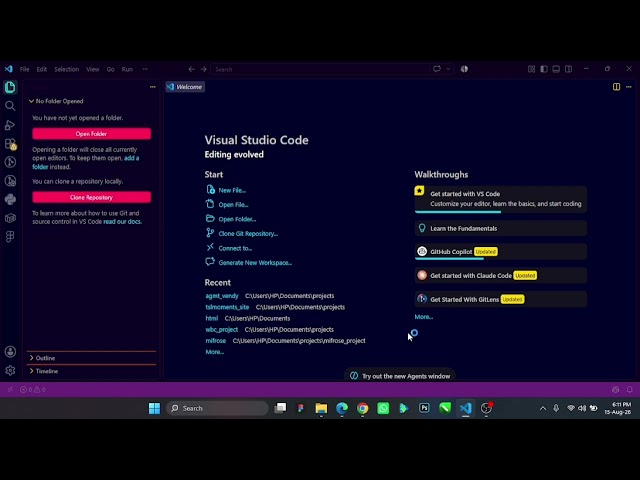This screenshot has width=640, height=480.
Task: Select the Welcome editor tab
Action: coord(185,87)
